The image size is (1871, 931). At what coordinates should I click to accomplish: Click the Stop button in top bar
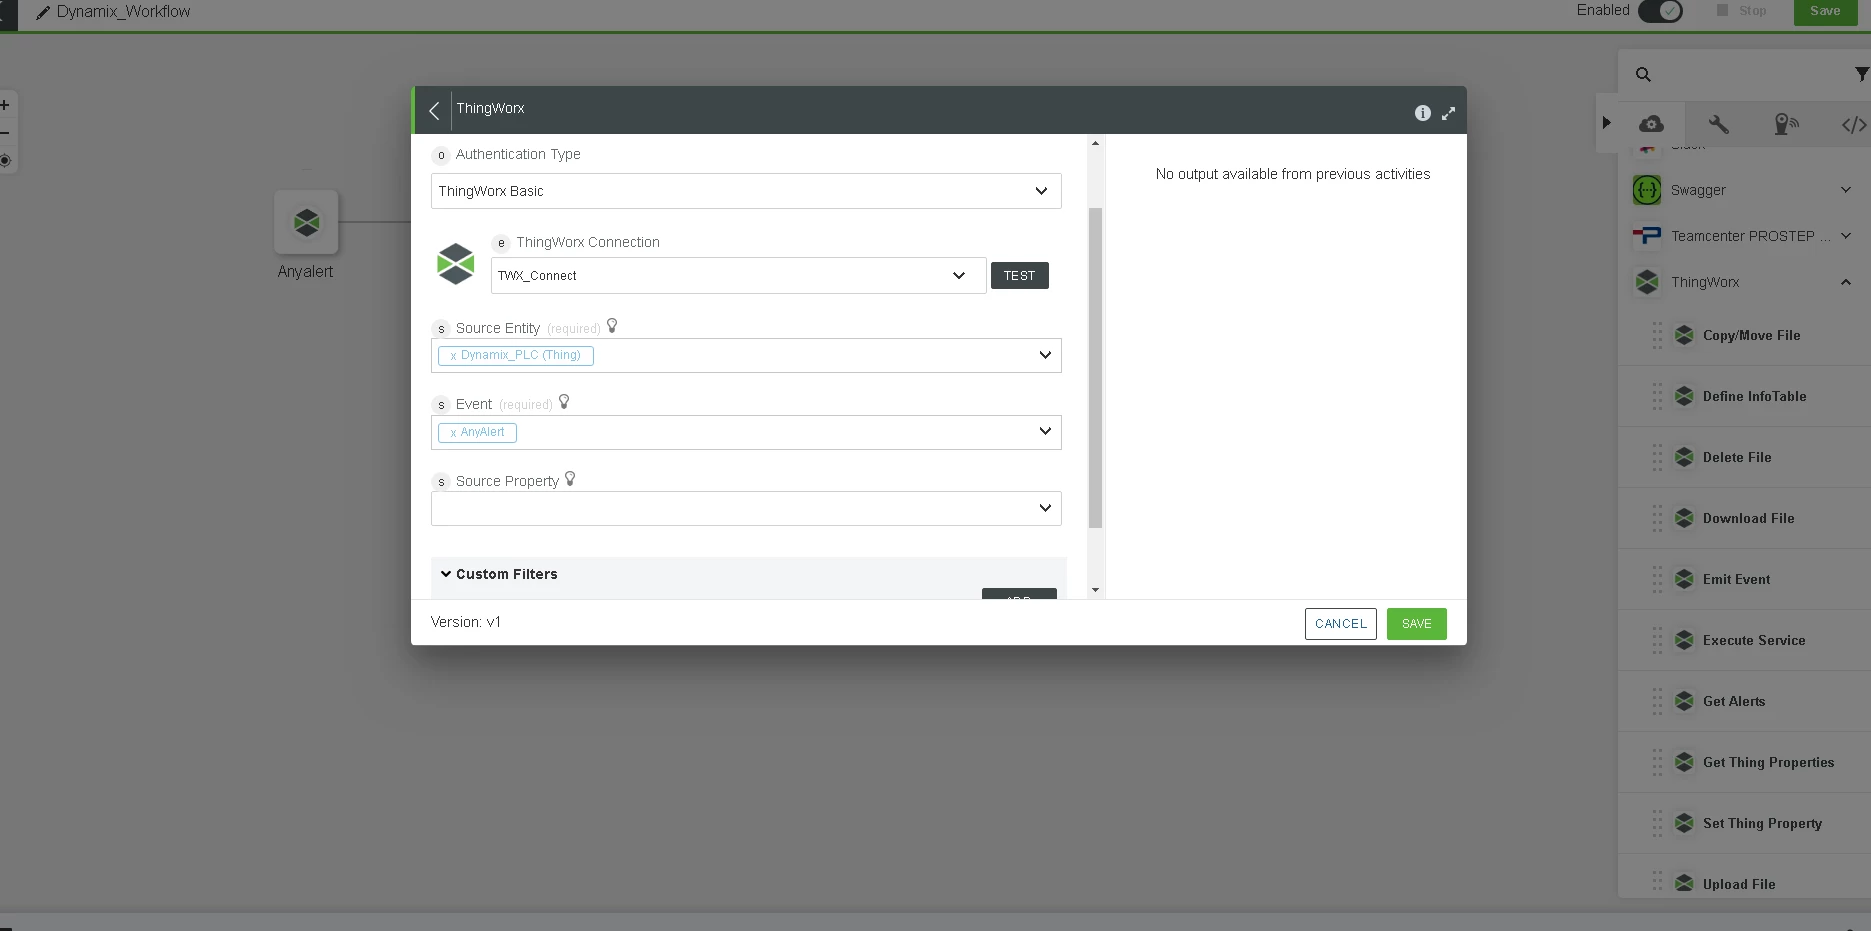(x=1742, y=11)
